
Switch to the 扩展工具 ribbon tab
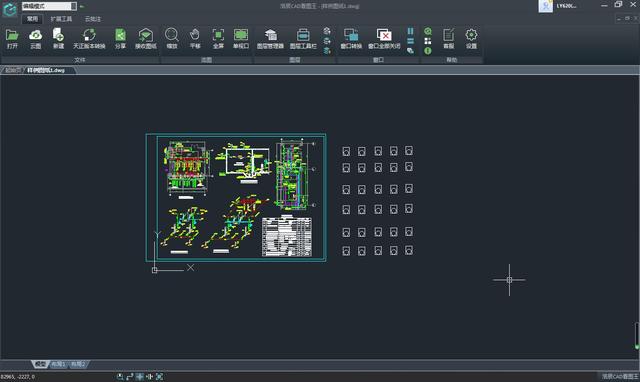[61, 19]
